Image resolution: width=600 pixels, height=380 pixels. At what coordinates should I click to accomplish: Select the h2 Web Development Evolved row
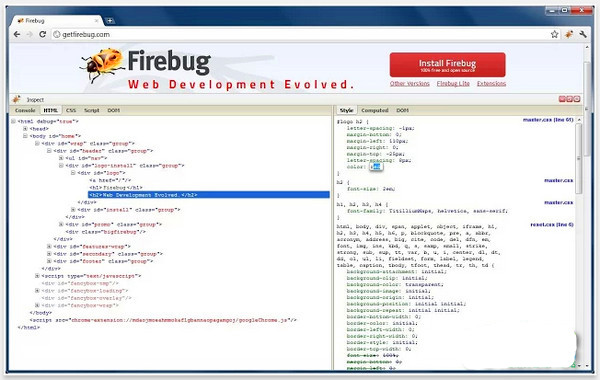(x=209, y=195)
